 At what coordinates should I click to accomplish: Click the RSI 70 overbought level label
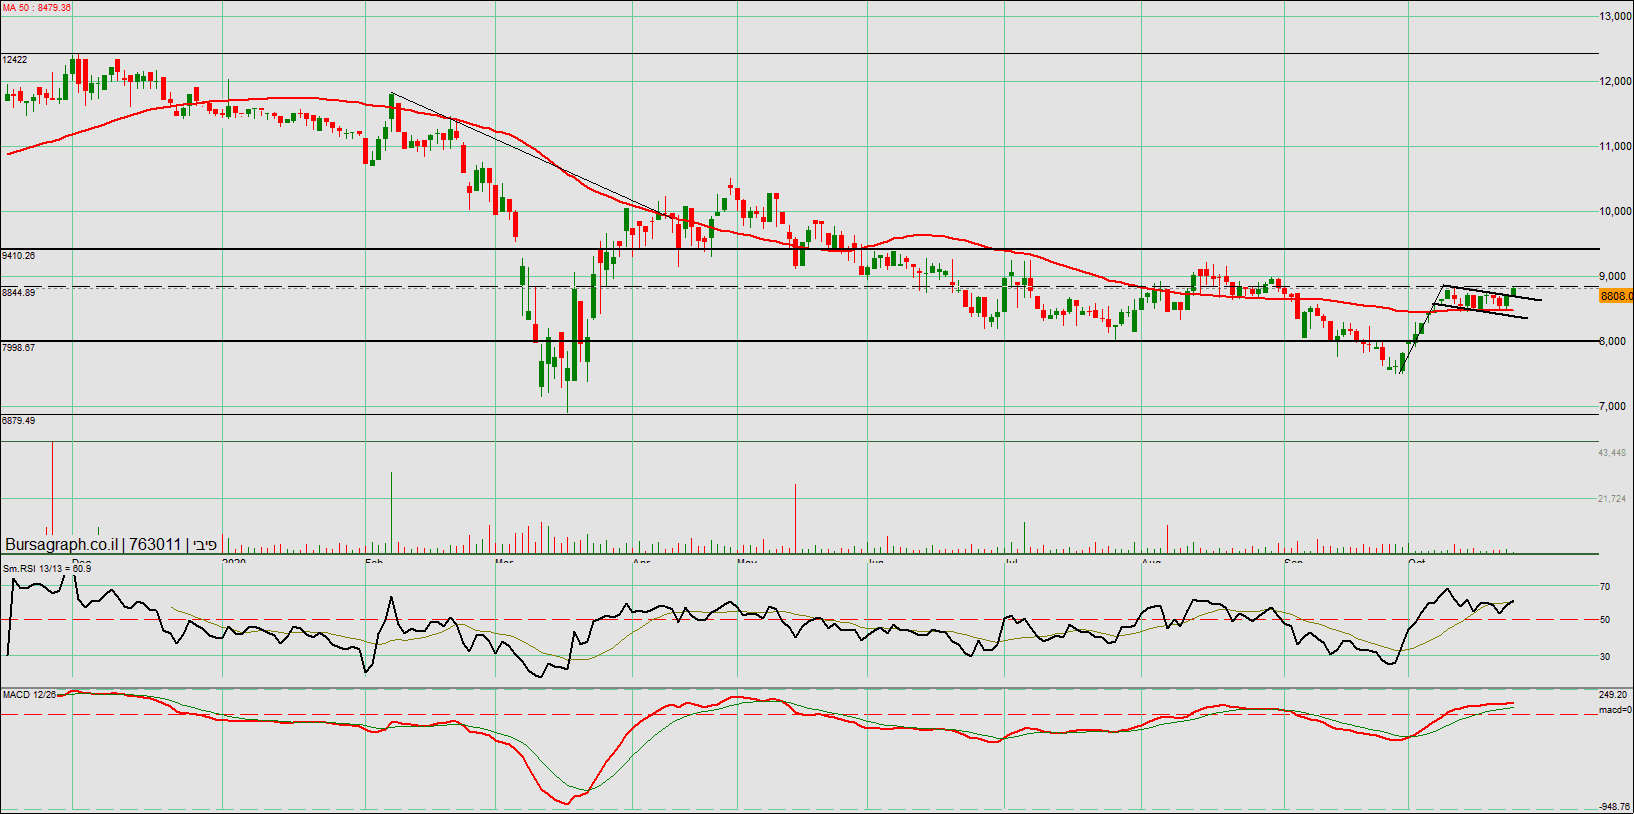(x=1605, y=587)
